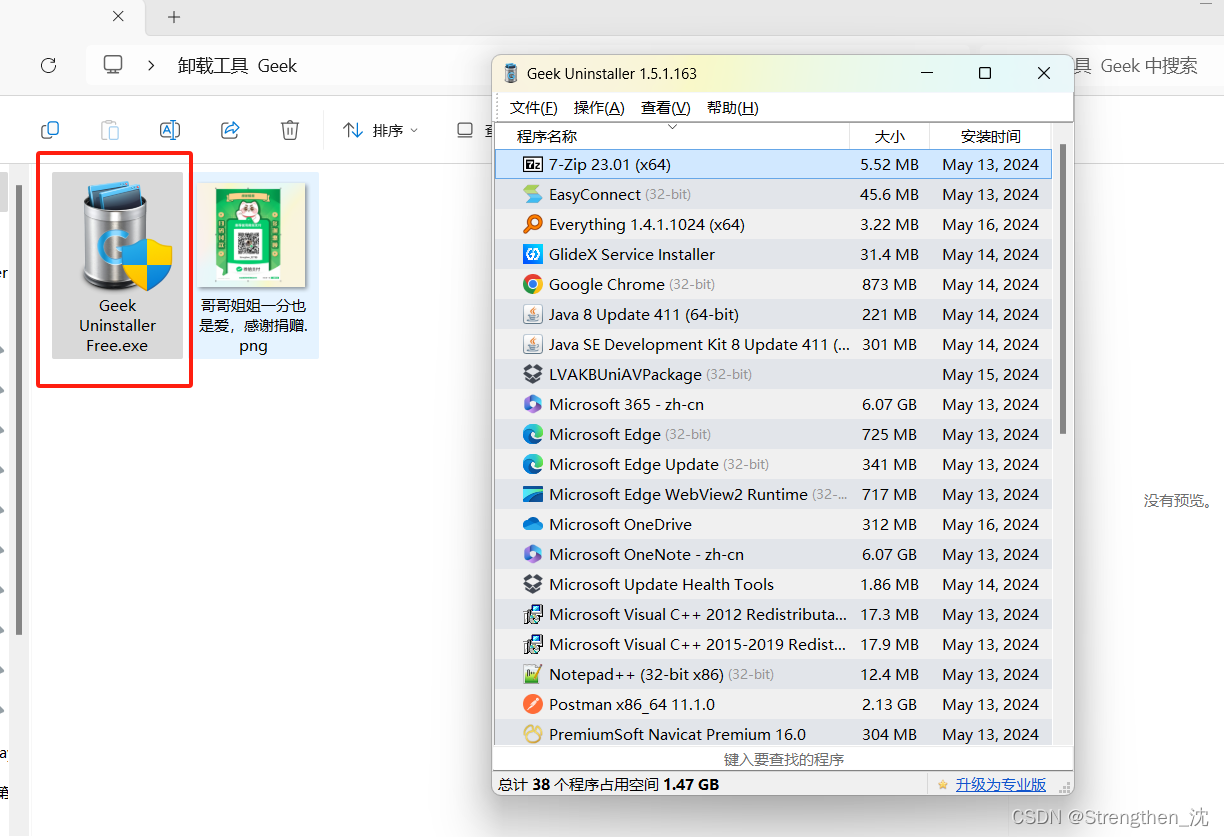Click the Visual C++ 2012 Redistributable icon
Image resolution: width=1224 pixels, height=837 pixels.
tap(533, 614)
